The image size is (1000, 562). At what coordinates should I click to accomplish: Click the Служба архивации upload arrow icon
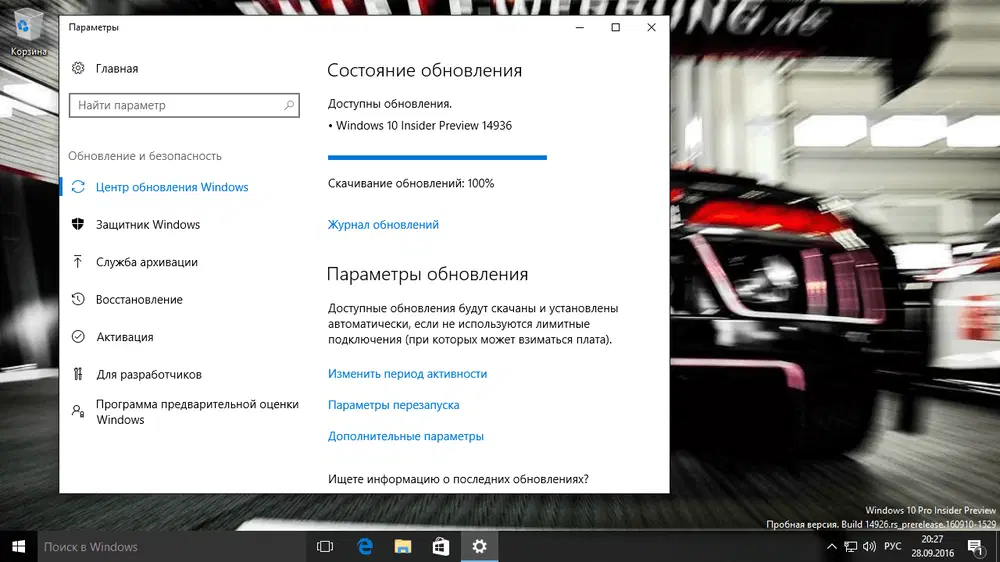tap(78, 262)
